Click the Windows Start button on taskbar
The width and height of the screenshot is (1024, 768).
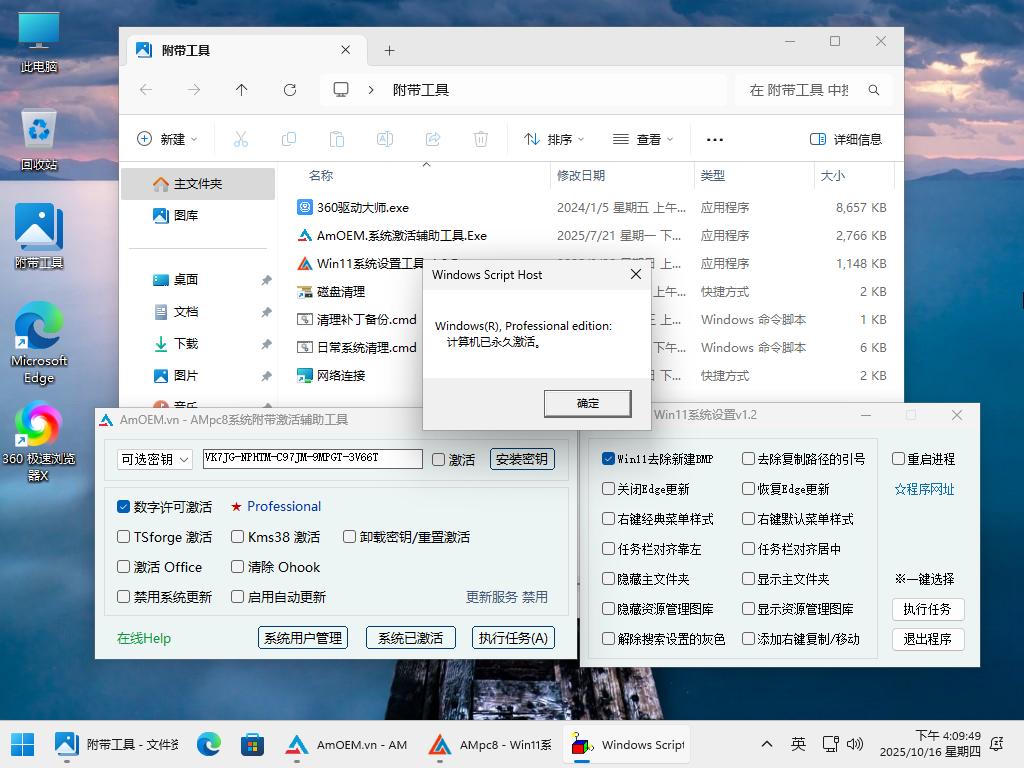point(22,744)
